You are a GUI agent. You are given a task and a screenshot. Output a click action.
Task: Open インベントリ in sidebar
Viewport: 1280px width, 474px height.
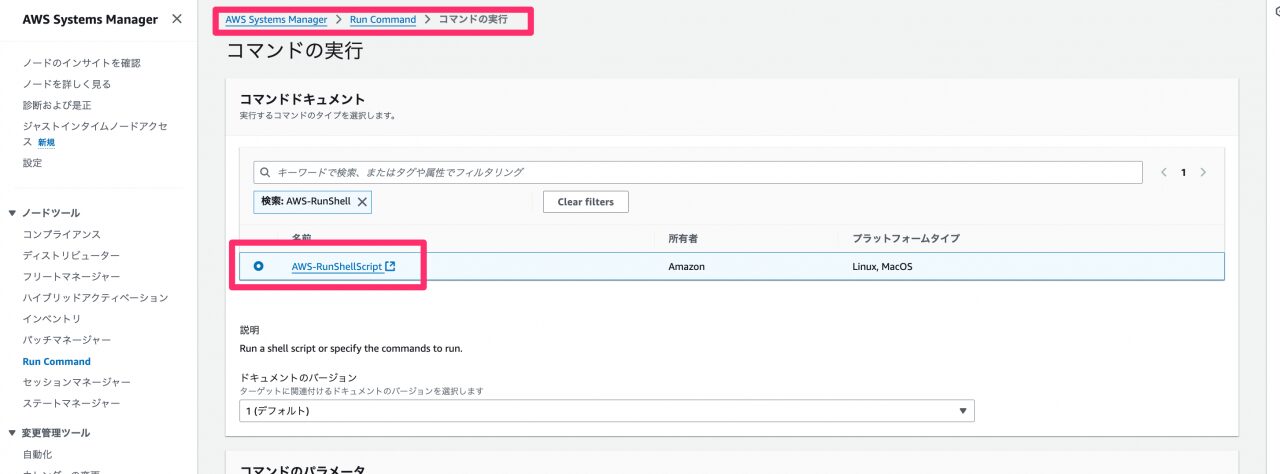52,319
